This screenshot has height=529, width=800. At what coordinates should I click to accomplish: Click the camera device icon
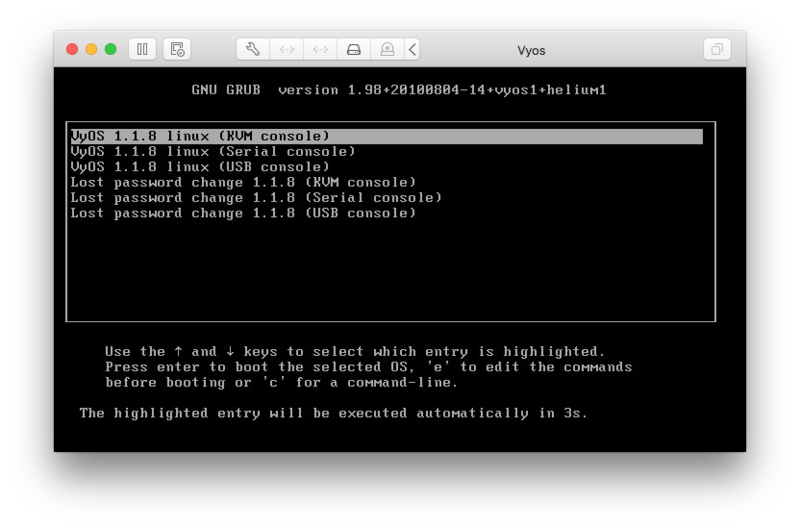pyautogui.click(x=387, y=49)
